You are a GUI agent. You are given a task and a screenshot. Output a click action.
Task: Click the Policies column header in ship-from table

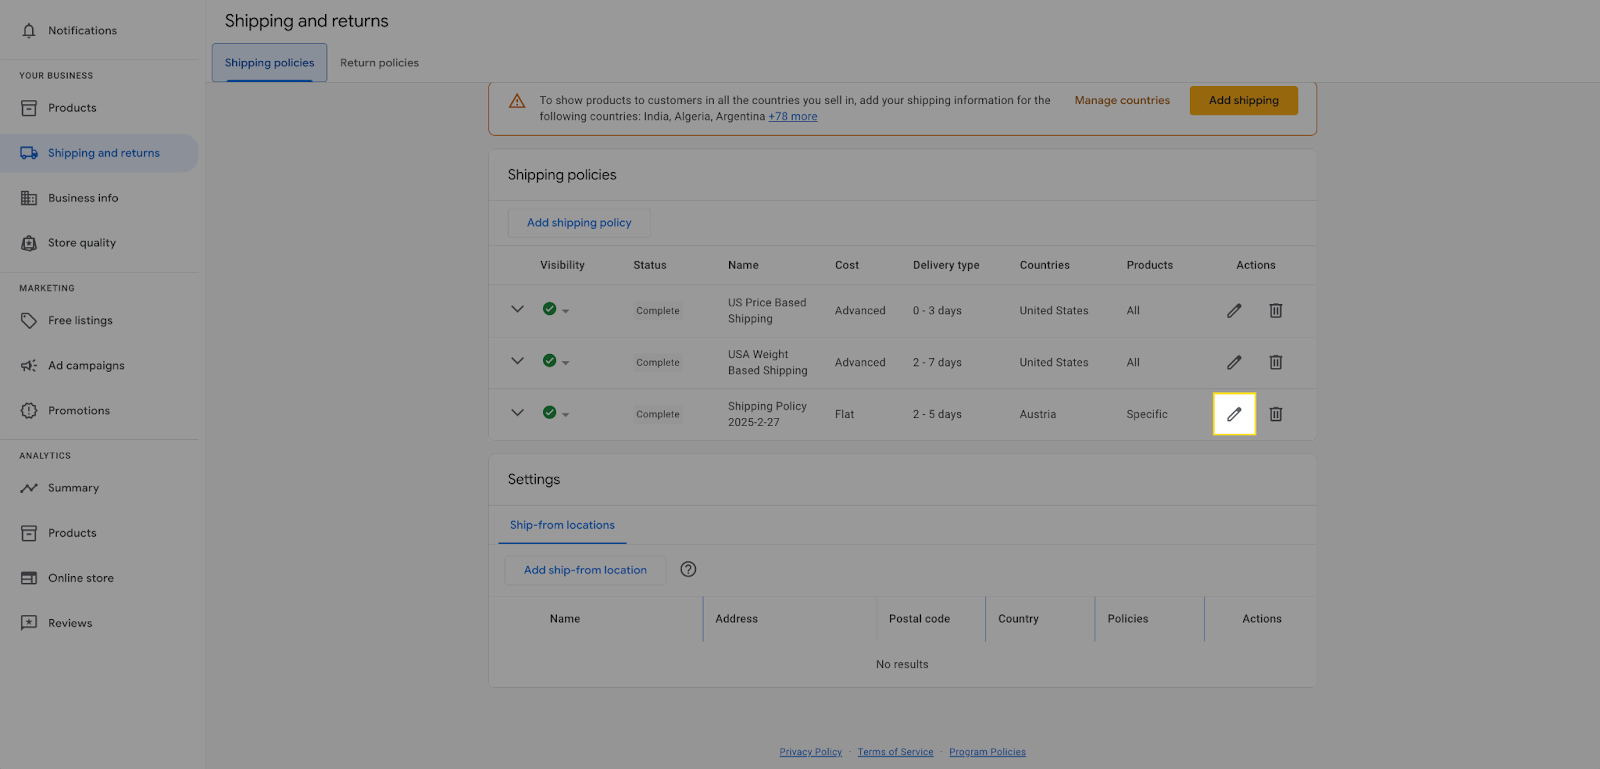click(x=1128, y=619)
